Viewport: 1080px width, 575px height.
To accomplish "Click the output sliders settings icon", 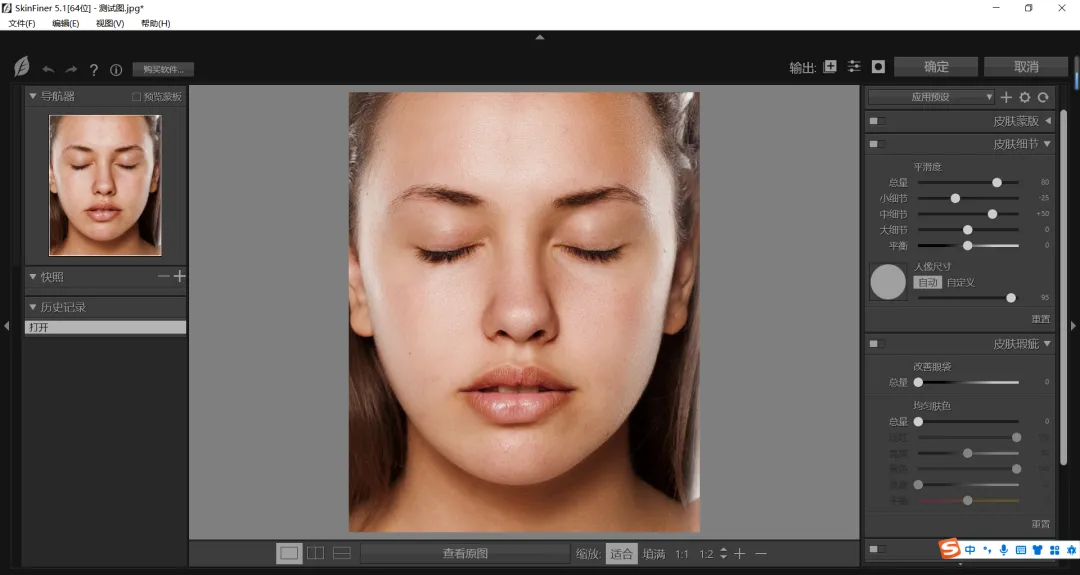I will [x=854, y=66].
